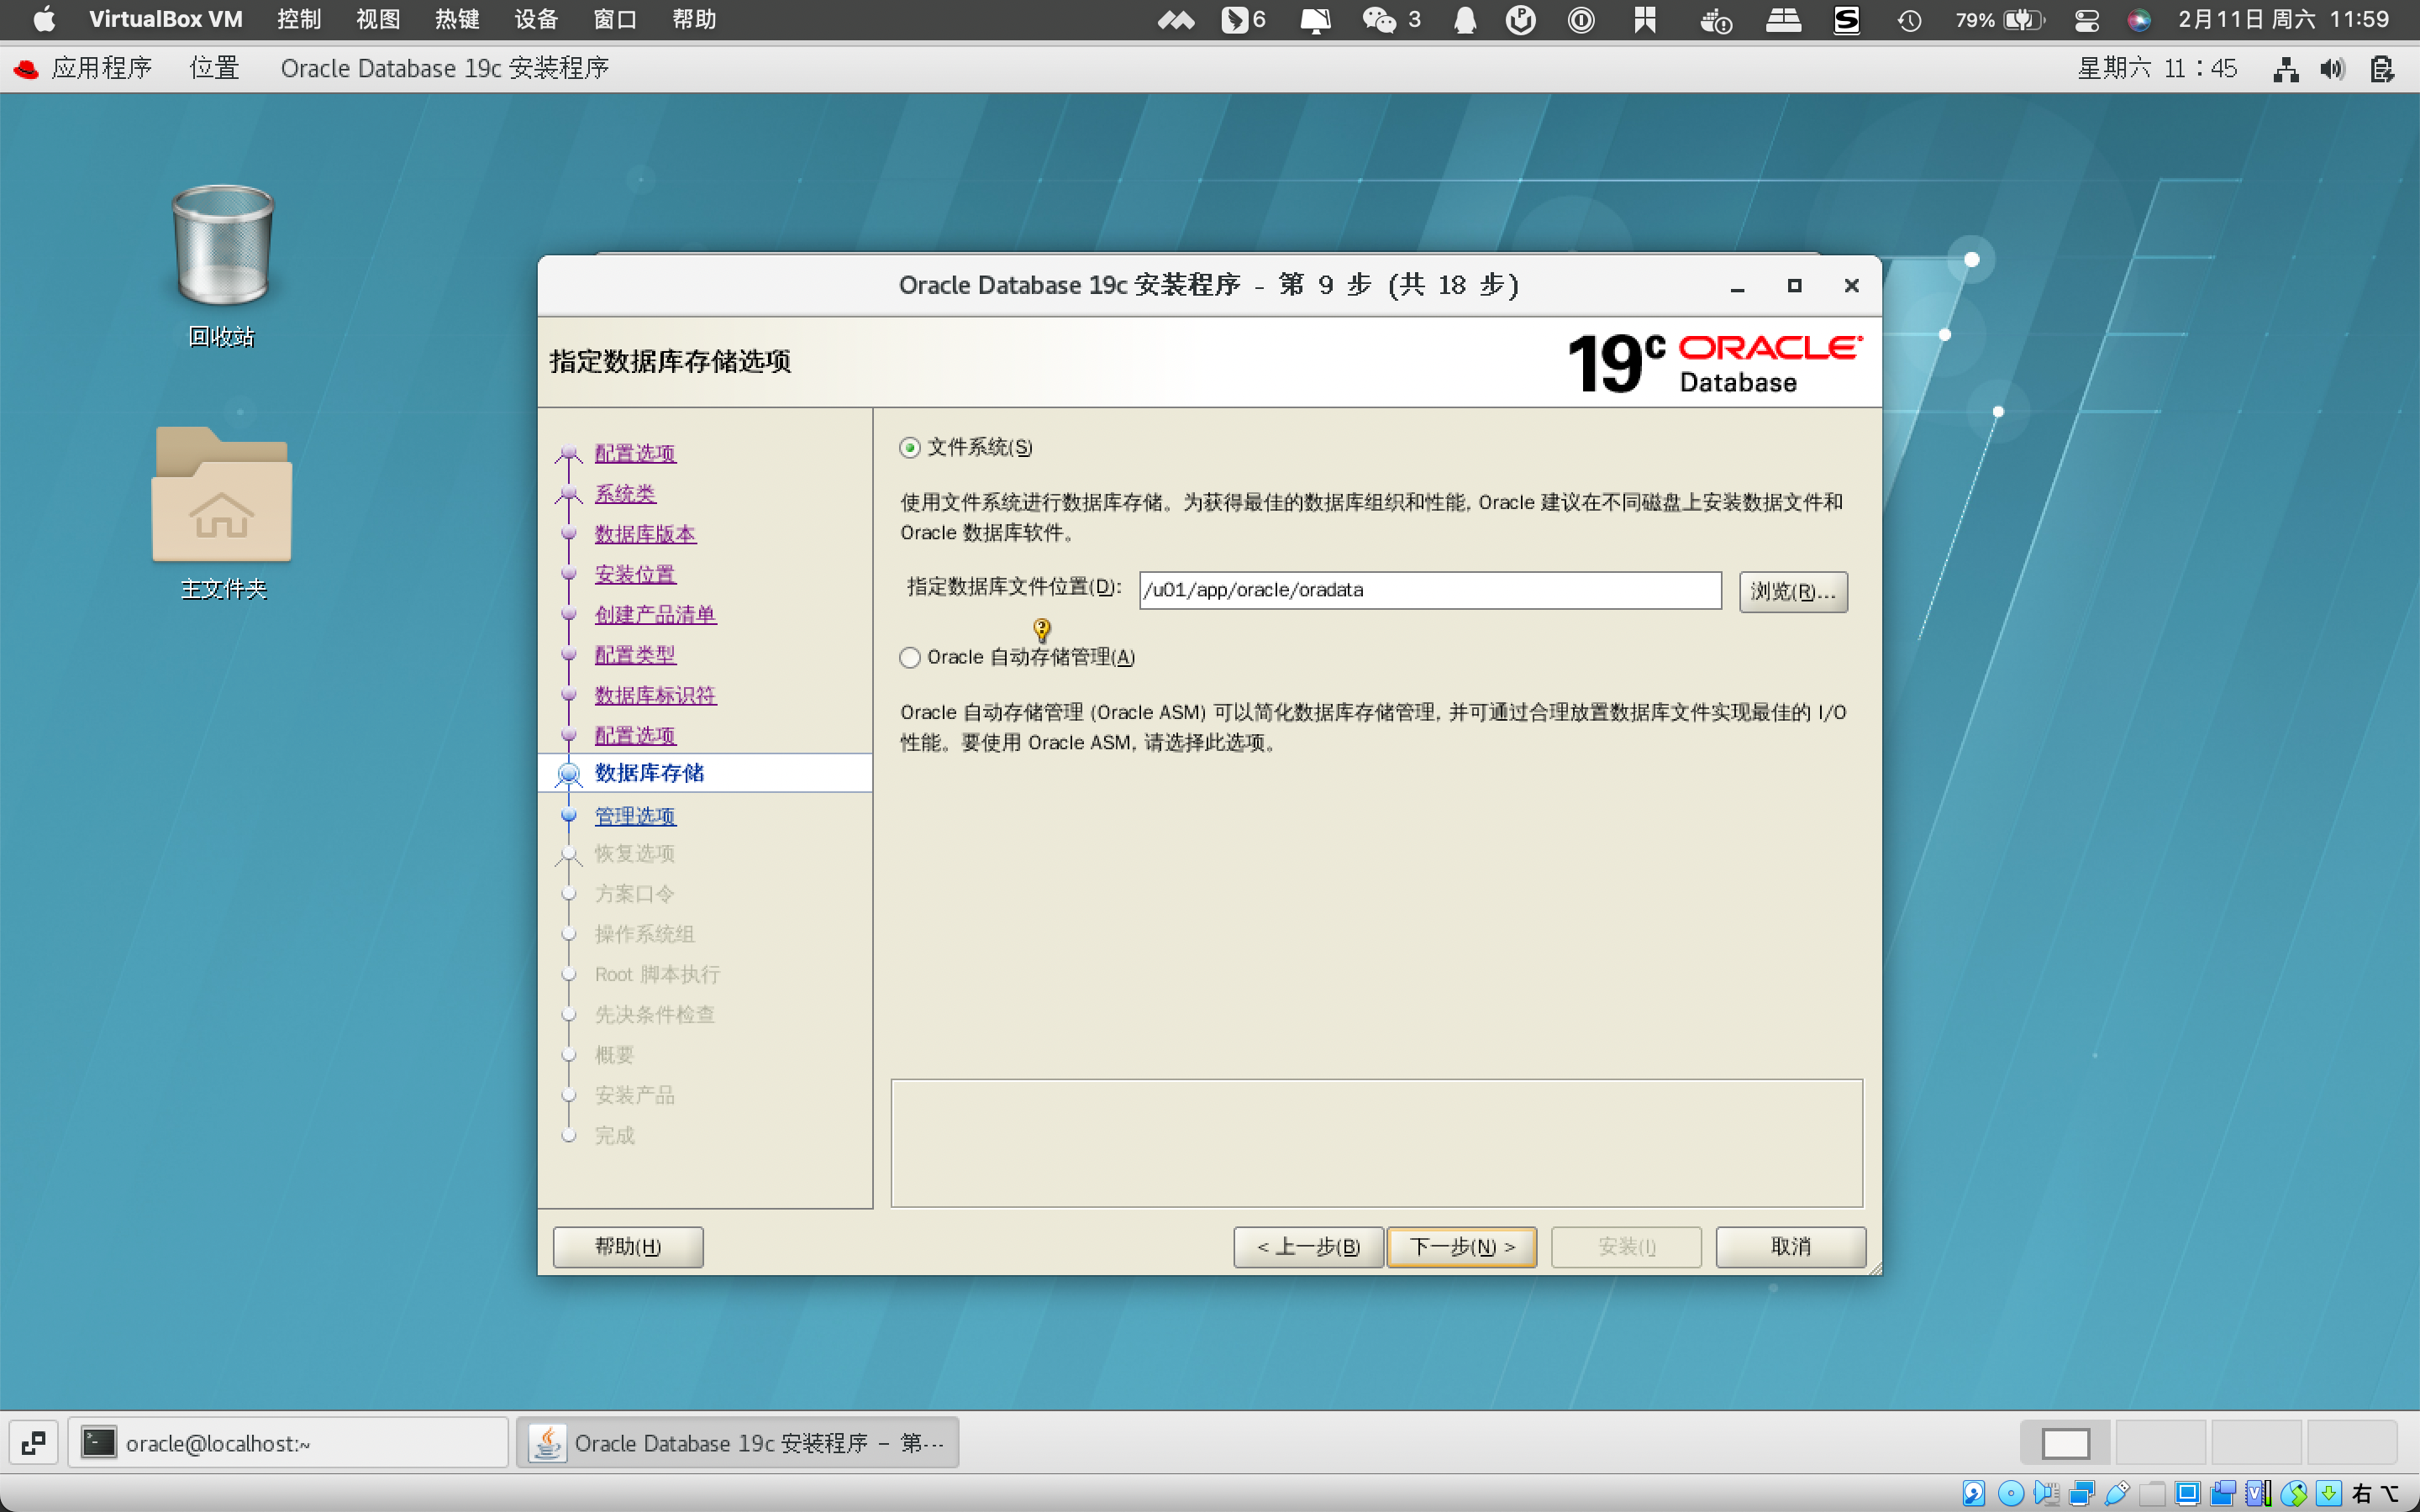Screen dimensions: 2420x1512
Task: Click VirtualBox hard disk status icon
Action: (x=1974, y=1493)
